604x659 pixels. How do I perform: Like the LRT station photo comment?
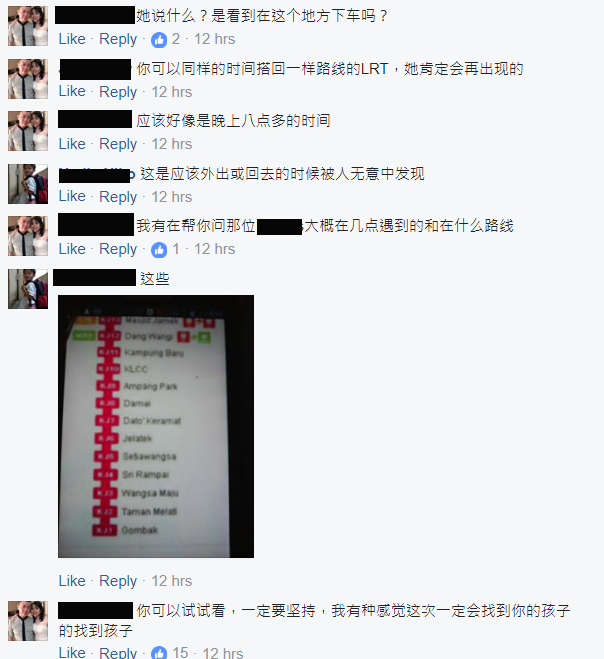coord(72,581)
